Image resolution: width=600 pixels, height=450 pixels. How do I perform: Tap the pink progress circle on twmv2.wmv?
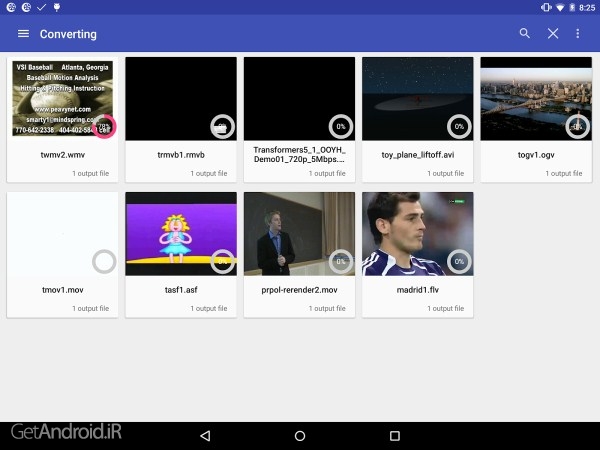point(104,127)
